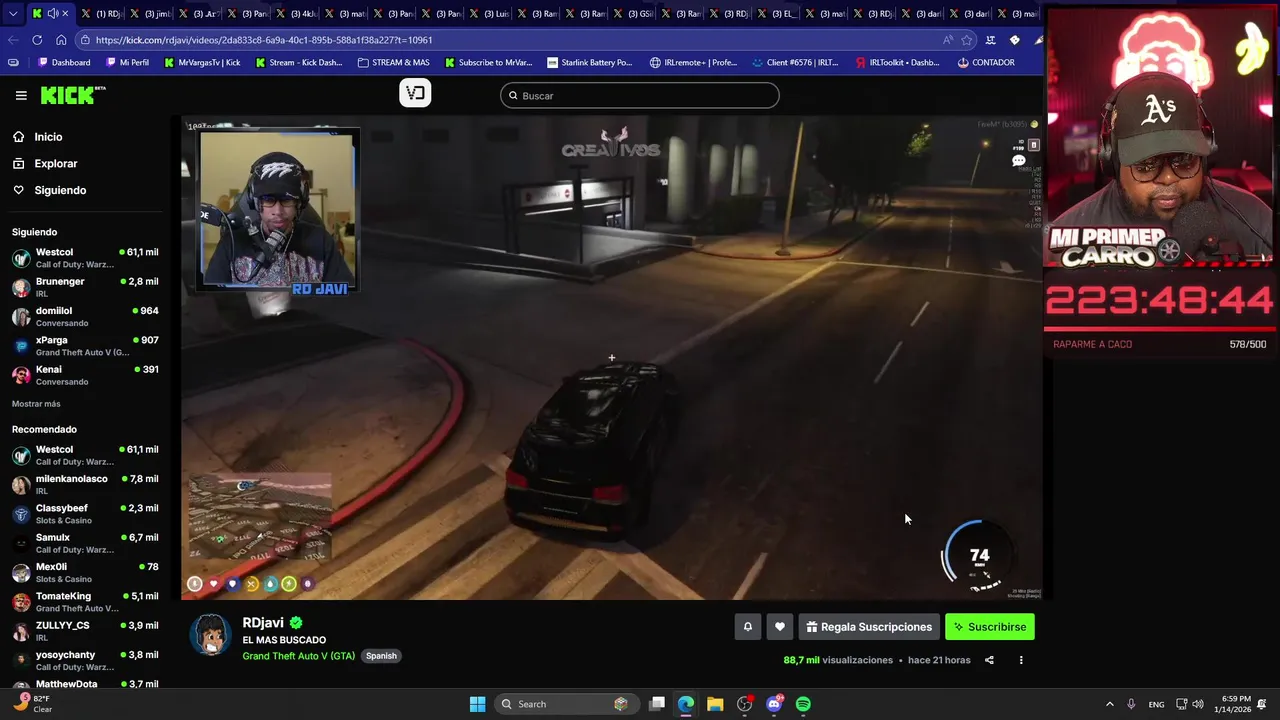The image size is (1280, 720).
Task: Click Regala Suscripciones button
Action: click(869, 627)
